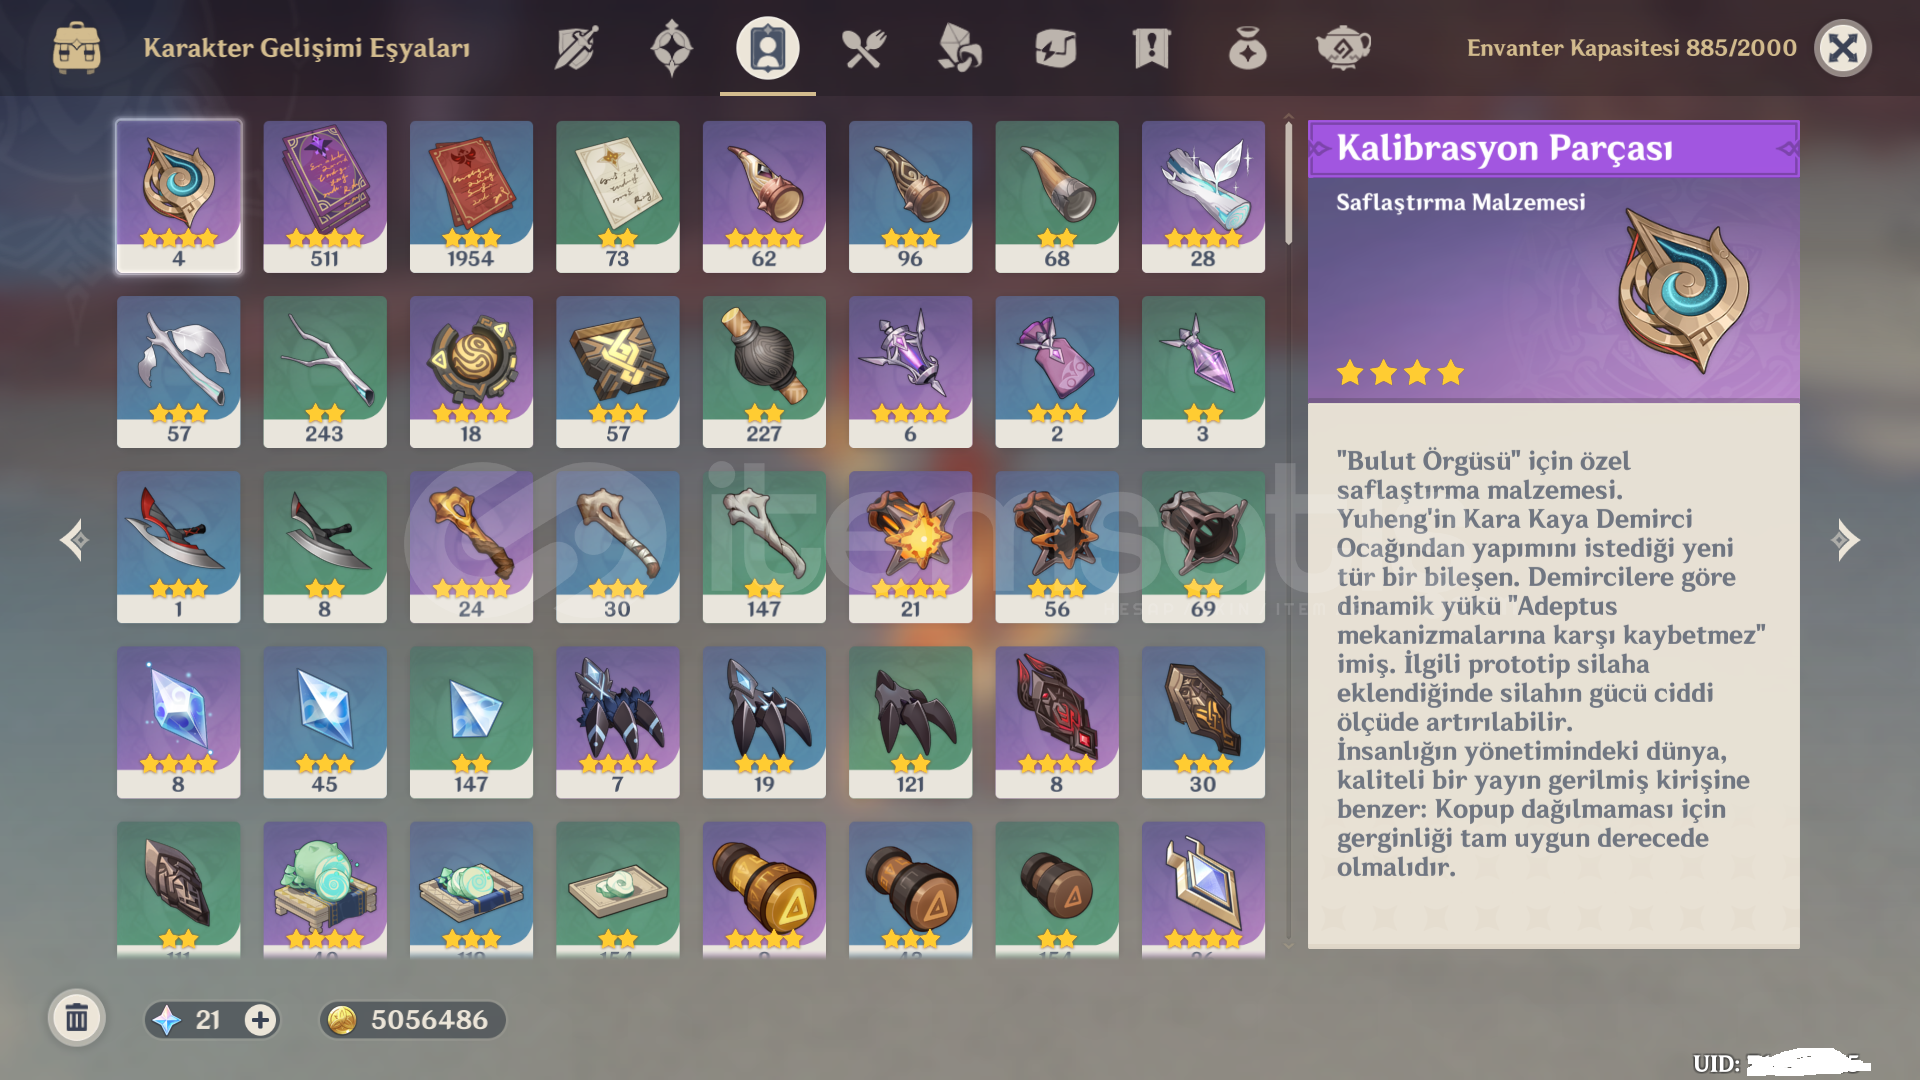This screenshot has height=1080, width=1920.
Task: Open the Quest items tab
Action: tap(1151, 48)
